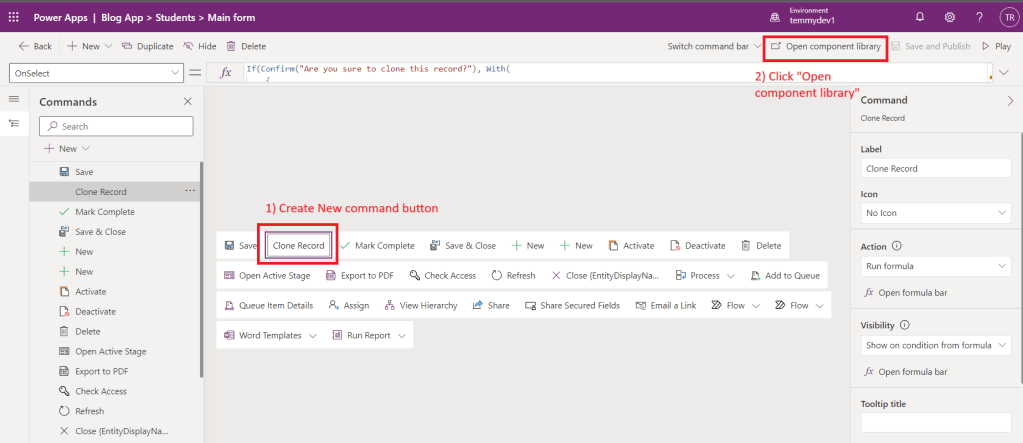Viewport: 1023px width, 443px height.
Task: Click Open component library
Action: click(x=826, y=46)
